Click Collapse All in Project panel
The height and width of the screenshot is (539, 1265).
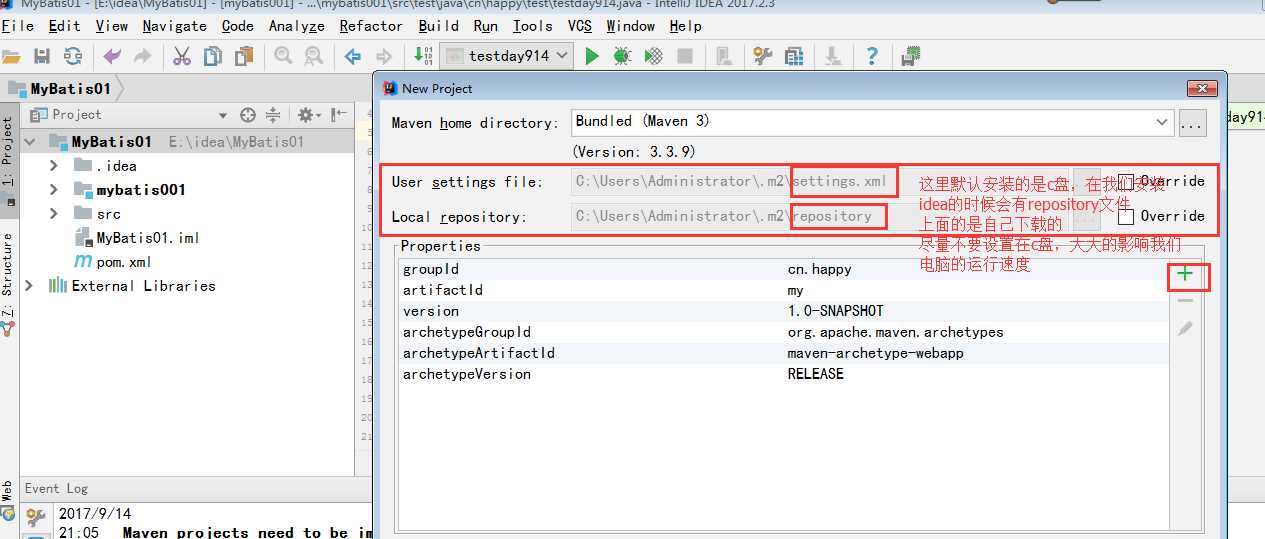272,115
